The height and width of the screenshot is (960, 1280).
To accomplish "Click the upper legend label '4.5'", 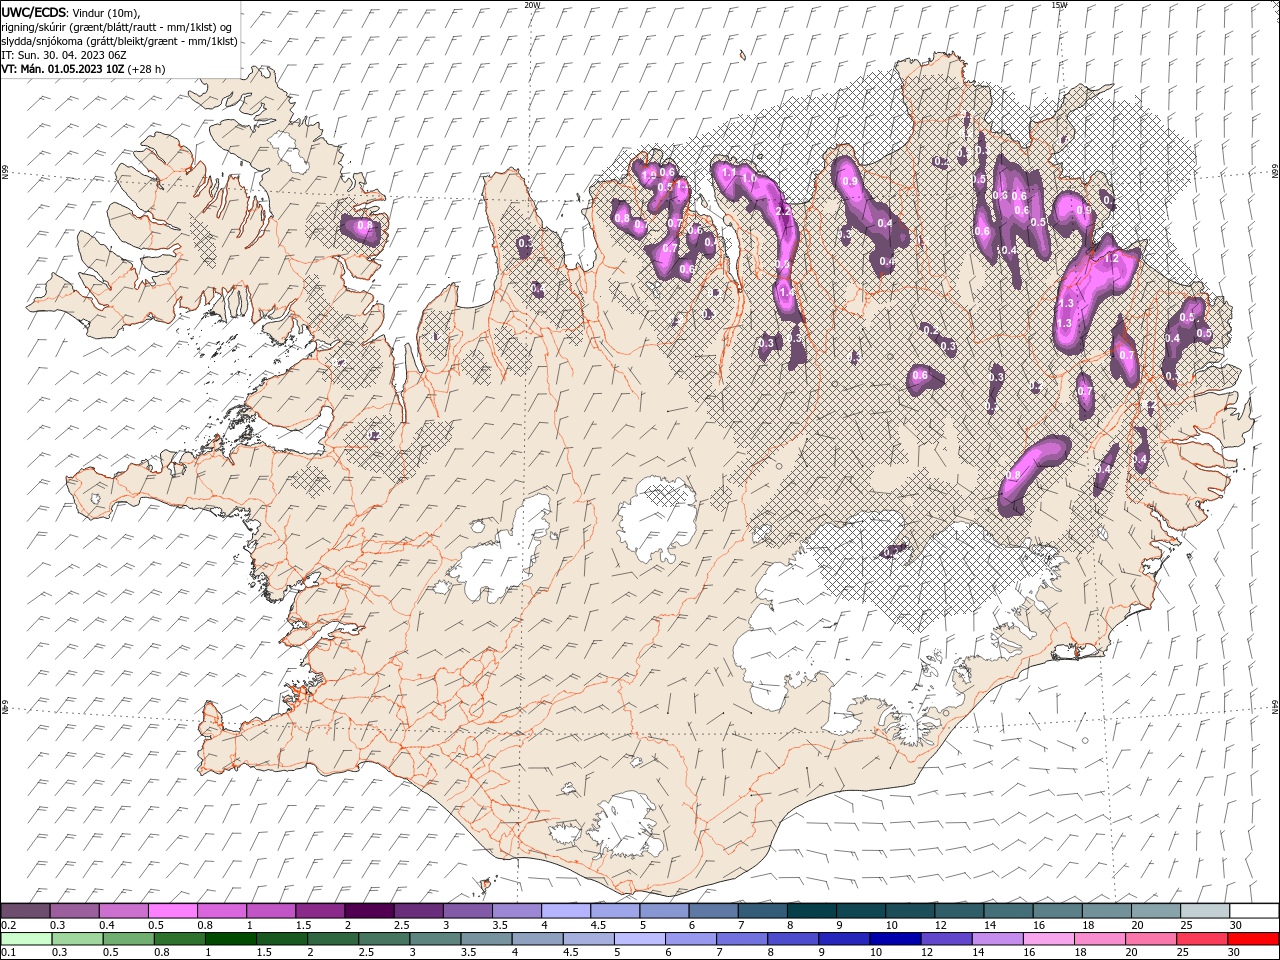I will click(x=598, y=925).
